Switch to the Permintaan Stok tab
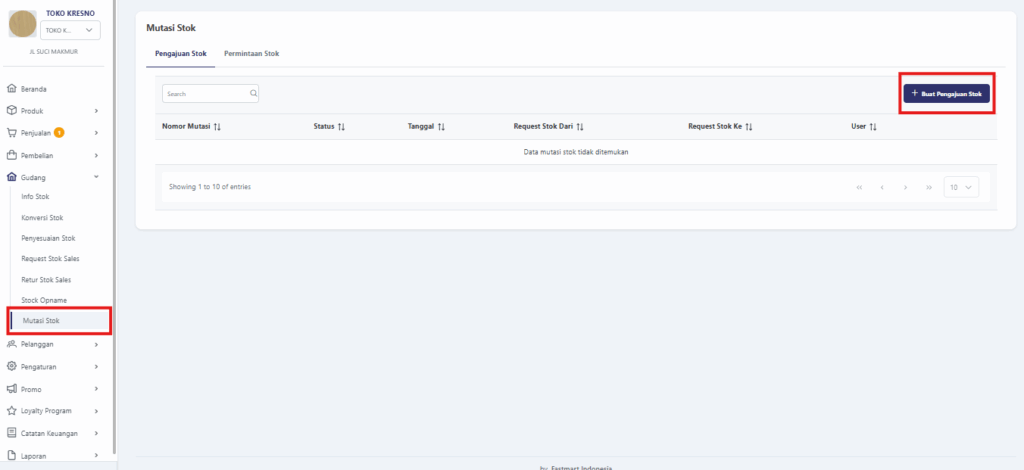1024x470 pixels. [x=251, y=53]
